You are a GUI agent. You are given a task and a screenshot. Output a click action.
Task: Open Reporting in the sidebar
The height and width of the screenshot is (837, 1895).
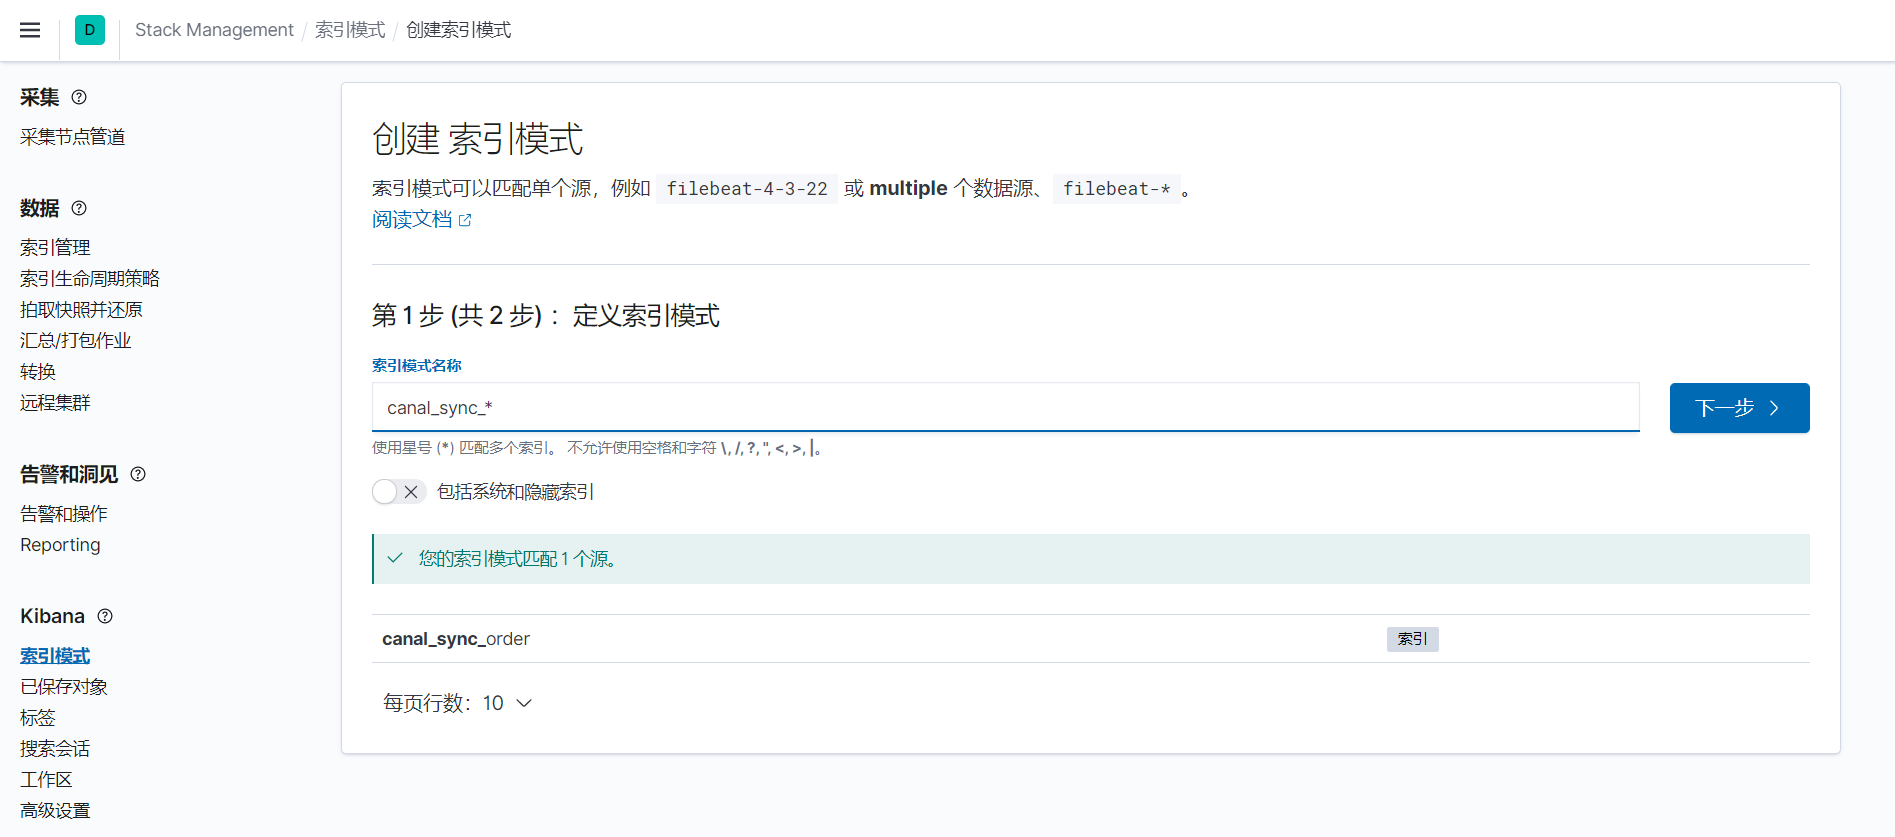point(60,545)
